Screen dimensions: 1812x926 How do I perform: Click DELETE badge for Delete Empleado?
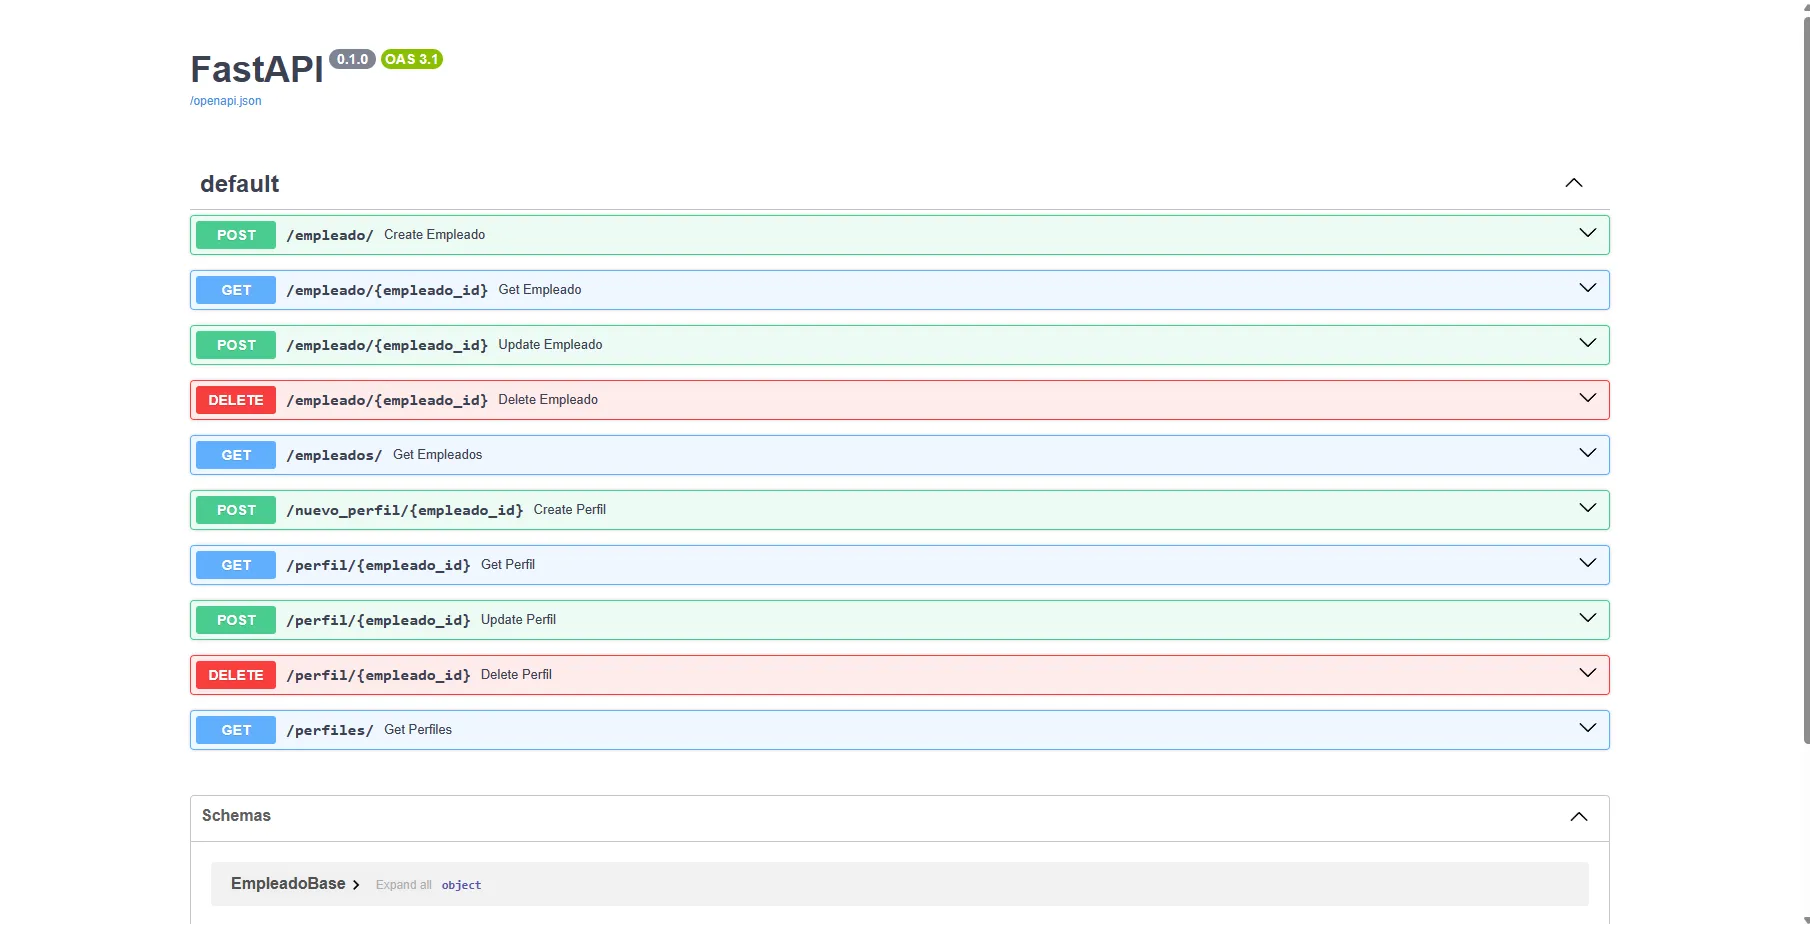236,400
